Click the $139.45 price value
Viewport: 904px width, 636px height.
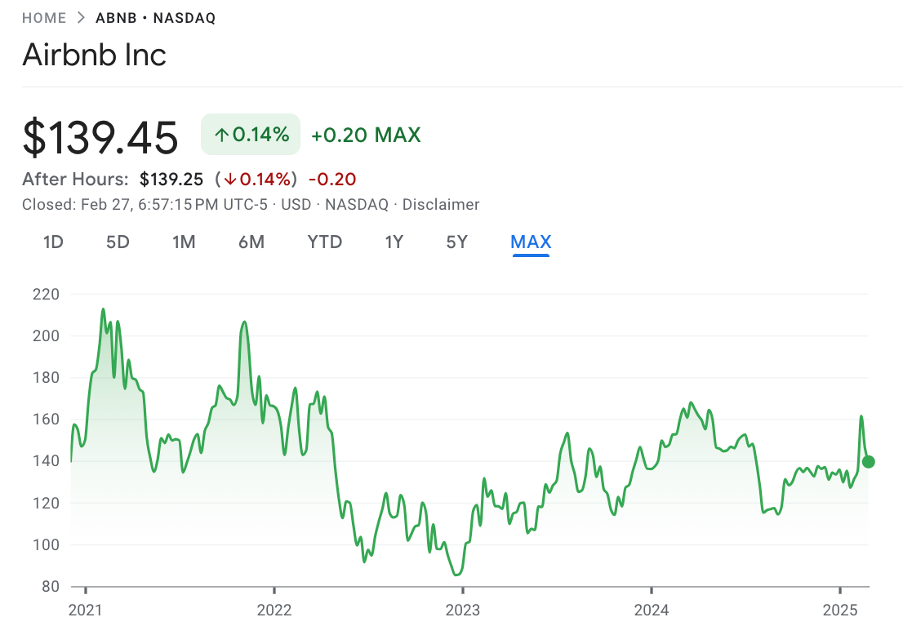tap(100, 137)
